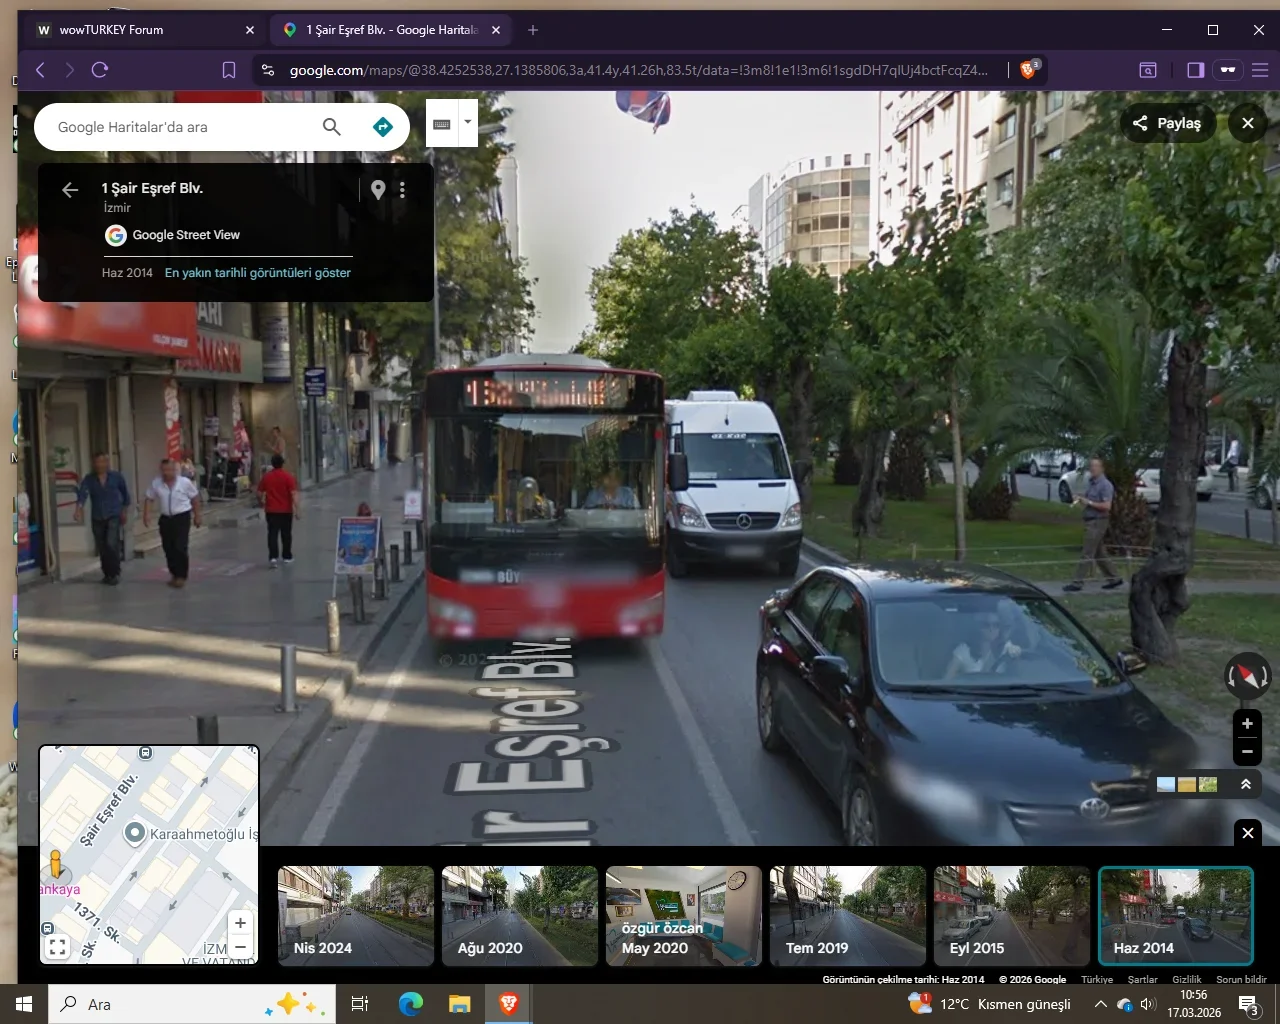Click the back arrow in Street View panel
This screenshot has width=1280, height=1024.
tap(70, 190)
